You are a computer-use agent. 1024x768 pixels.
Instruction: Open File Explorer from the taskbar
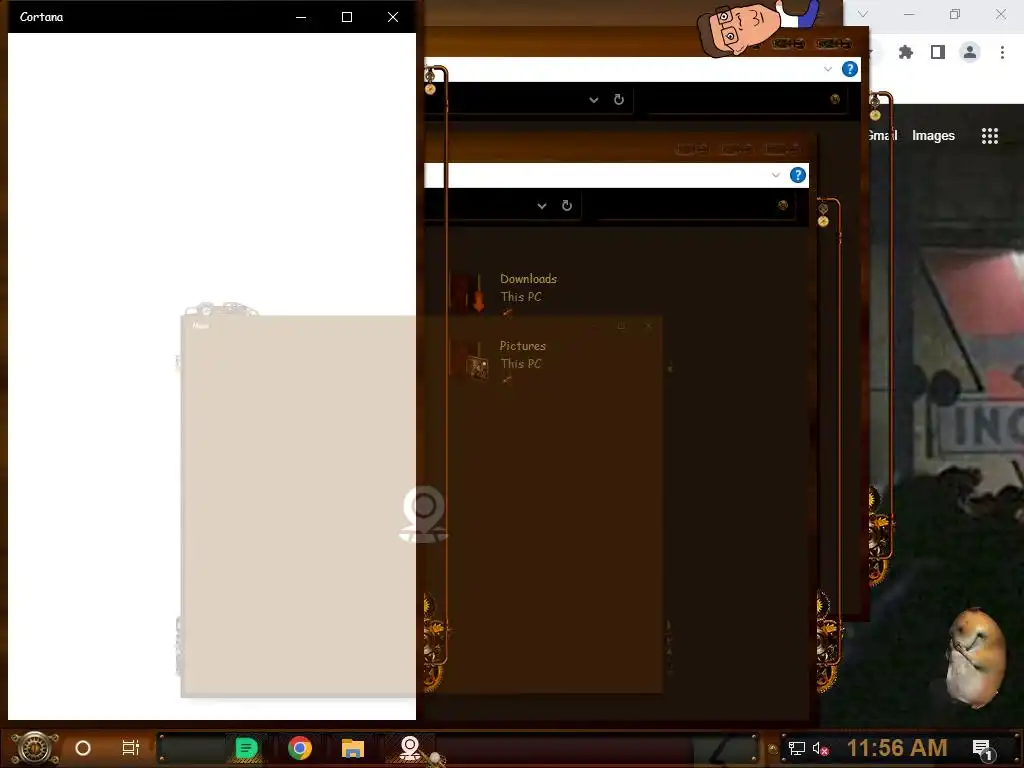coord(353,748)
